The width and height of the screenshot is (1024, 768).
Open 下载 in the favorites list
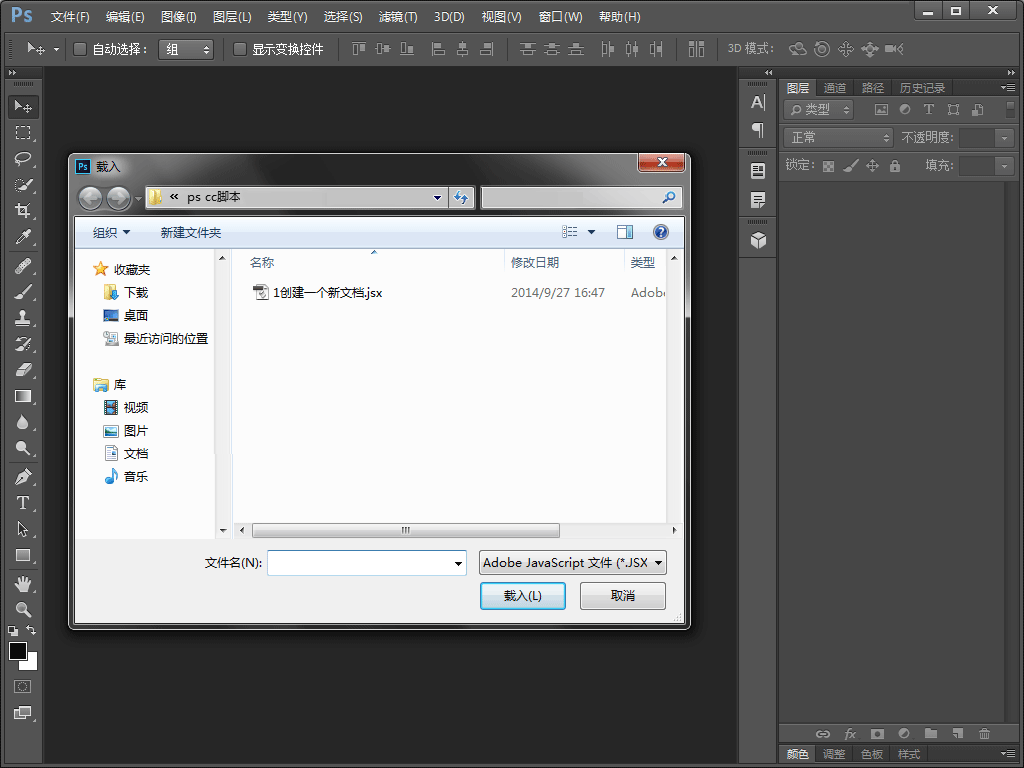tap(136, 293)
